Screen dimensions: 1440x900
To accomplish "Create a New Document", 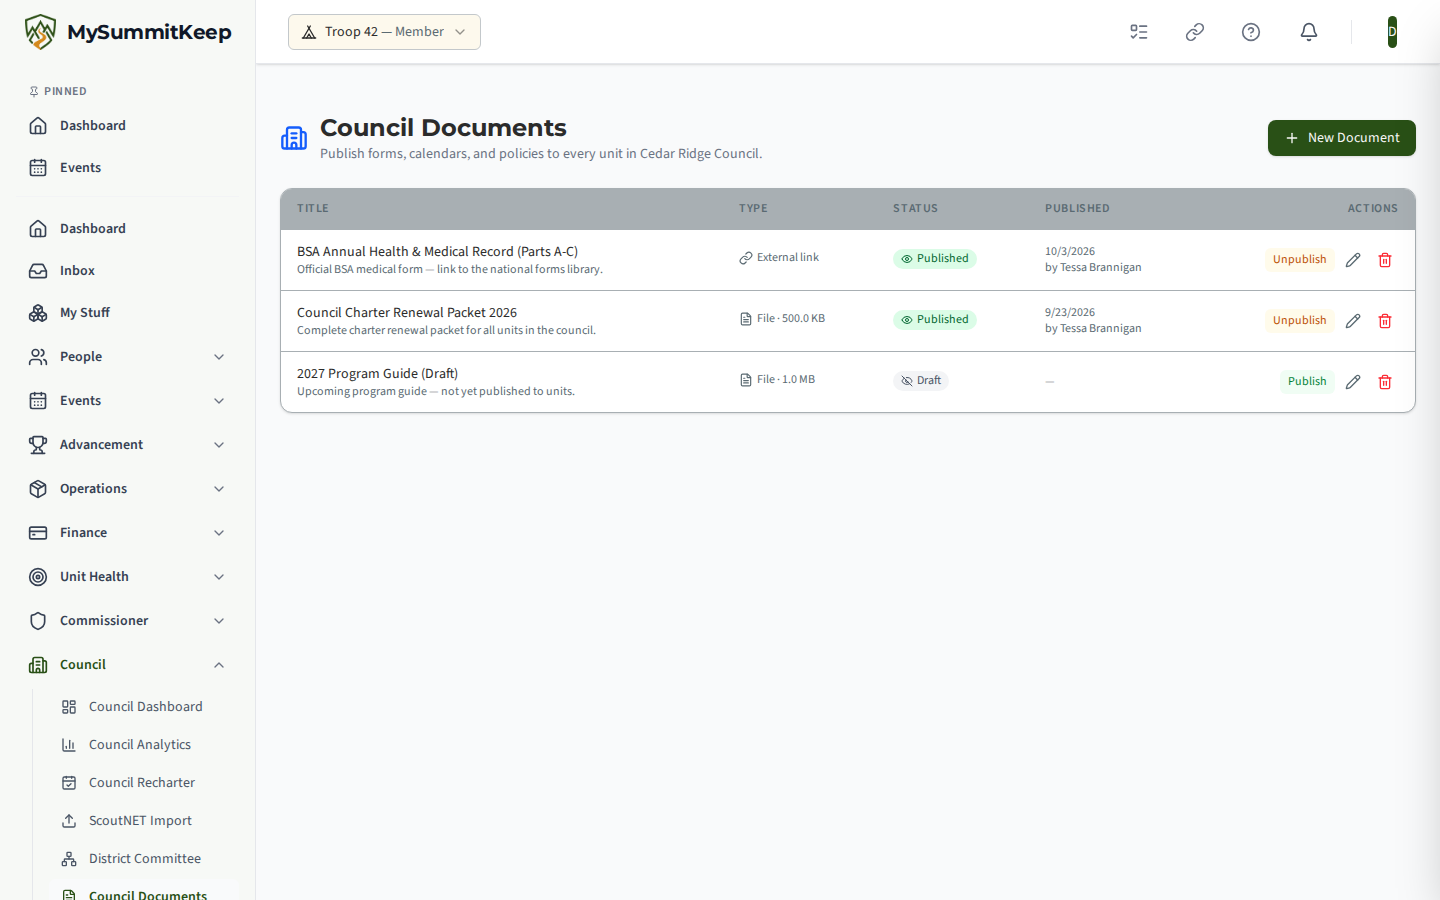I will (1342, 138).
